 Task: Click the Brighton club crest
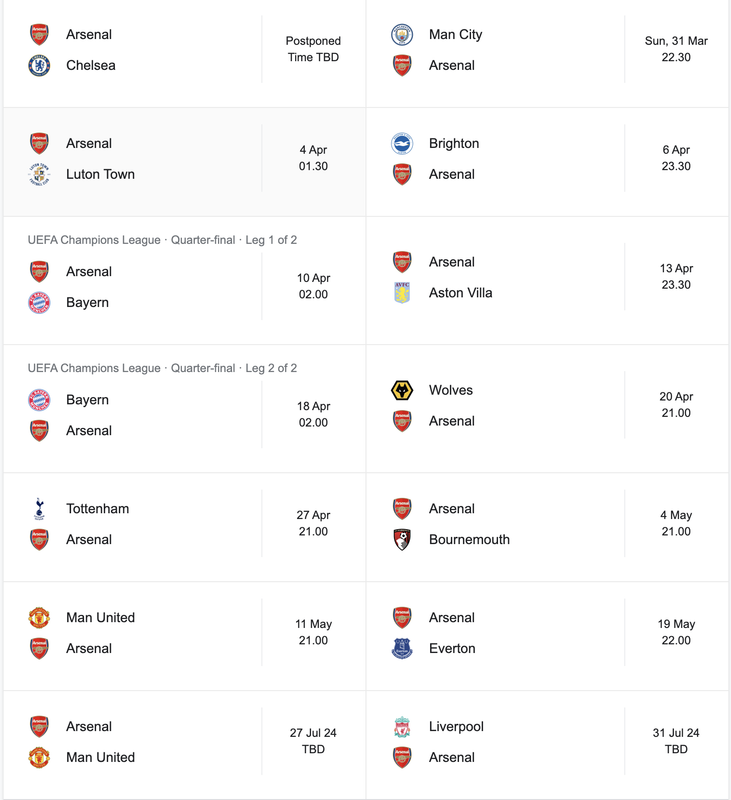point(402,143)
